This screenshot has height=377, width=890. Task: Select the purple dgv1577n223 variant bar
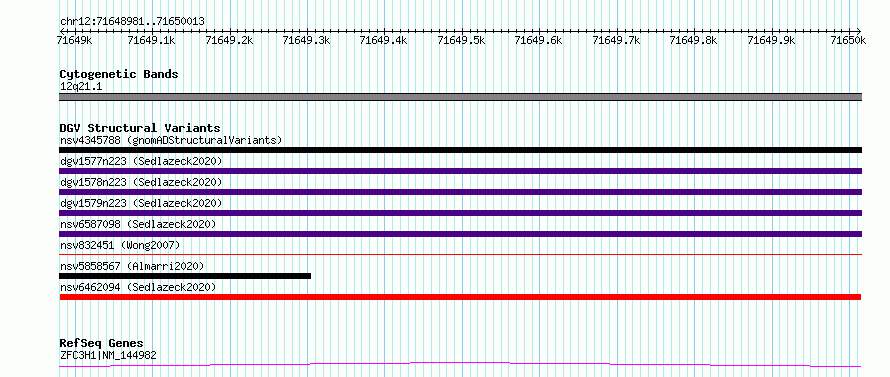(x=460, y=171)
